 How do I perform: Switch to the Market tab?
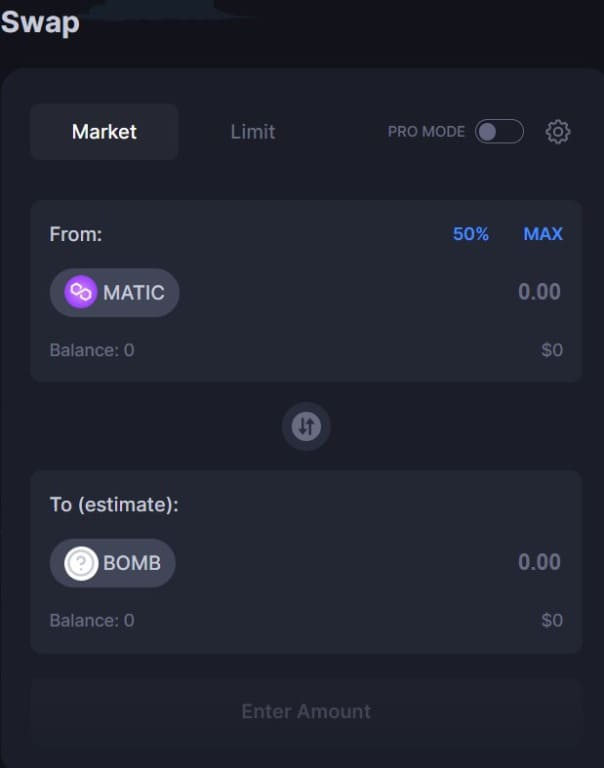(x=104, y=132)
